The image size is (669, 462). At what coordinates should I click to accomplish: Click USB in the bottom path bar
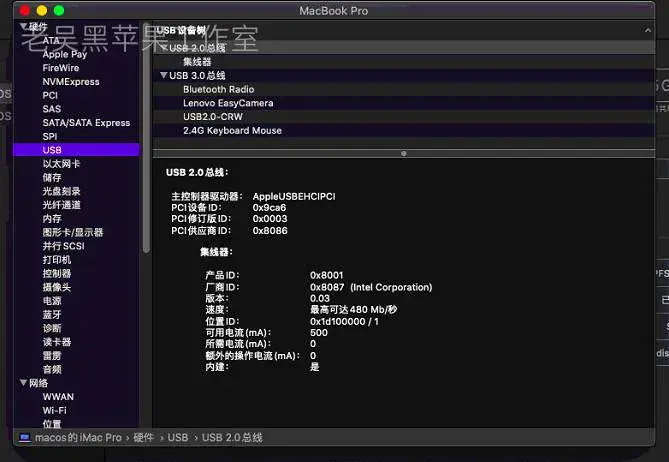[x=177, y=437]
